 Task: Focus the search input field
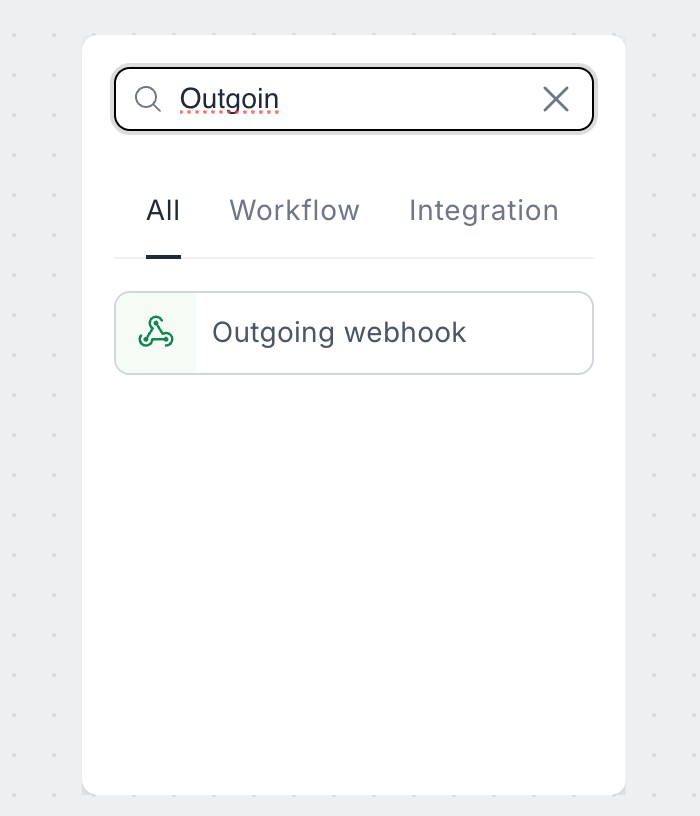[400, 99]
